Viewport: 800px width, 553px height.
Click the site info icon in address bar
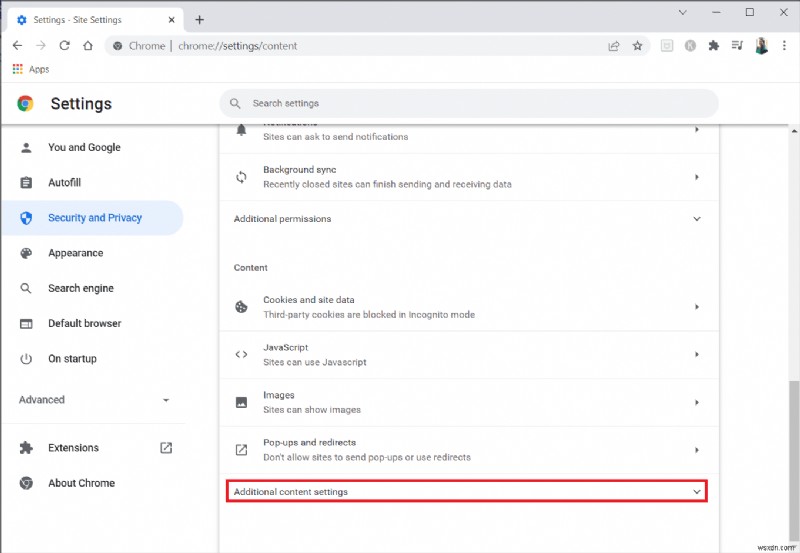click(x=117, y=46)
